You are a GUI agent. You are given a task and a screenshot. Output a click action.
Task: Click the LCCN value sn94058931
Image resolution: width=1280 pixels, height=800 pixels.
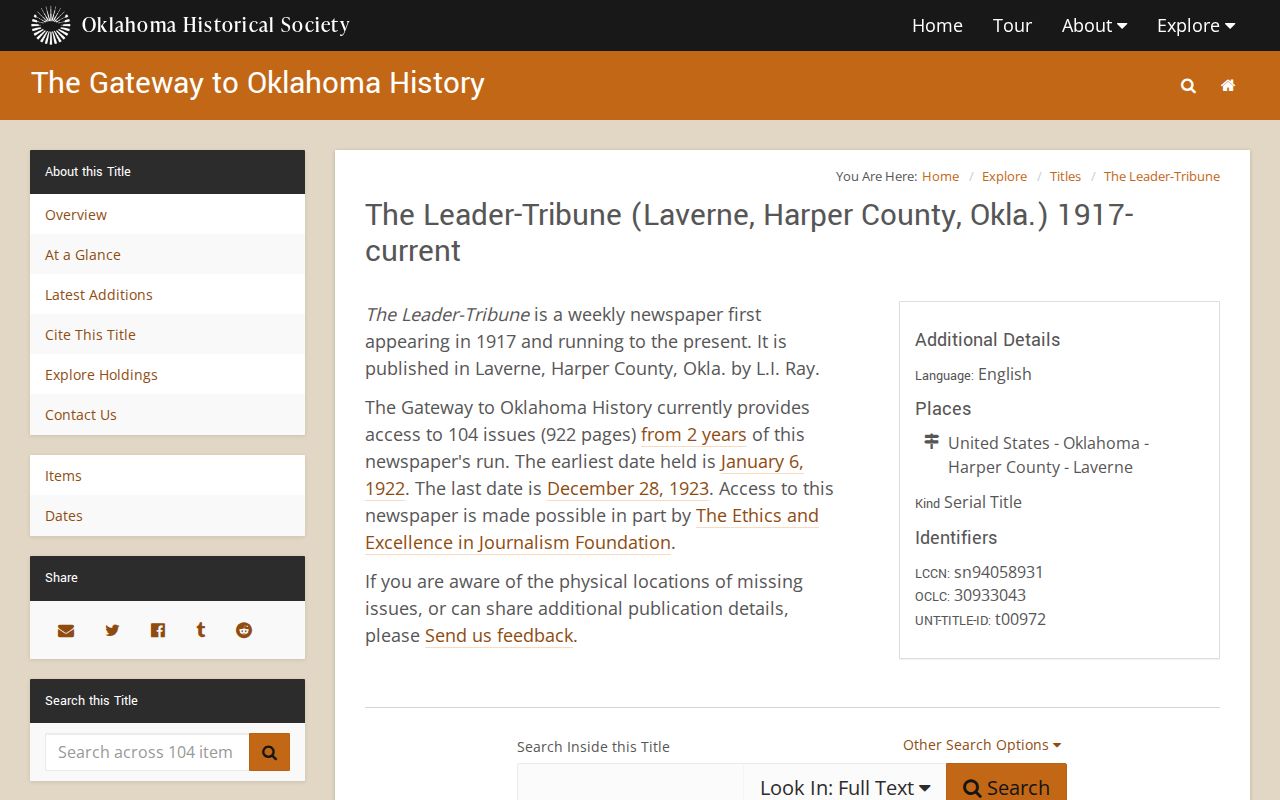998,573
